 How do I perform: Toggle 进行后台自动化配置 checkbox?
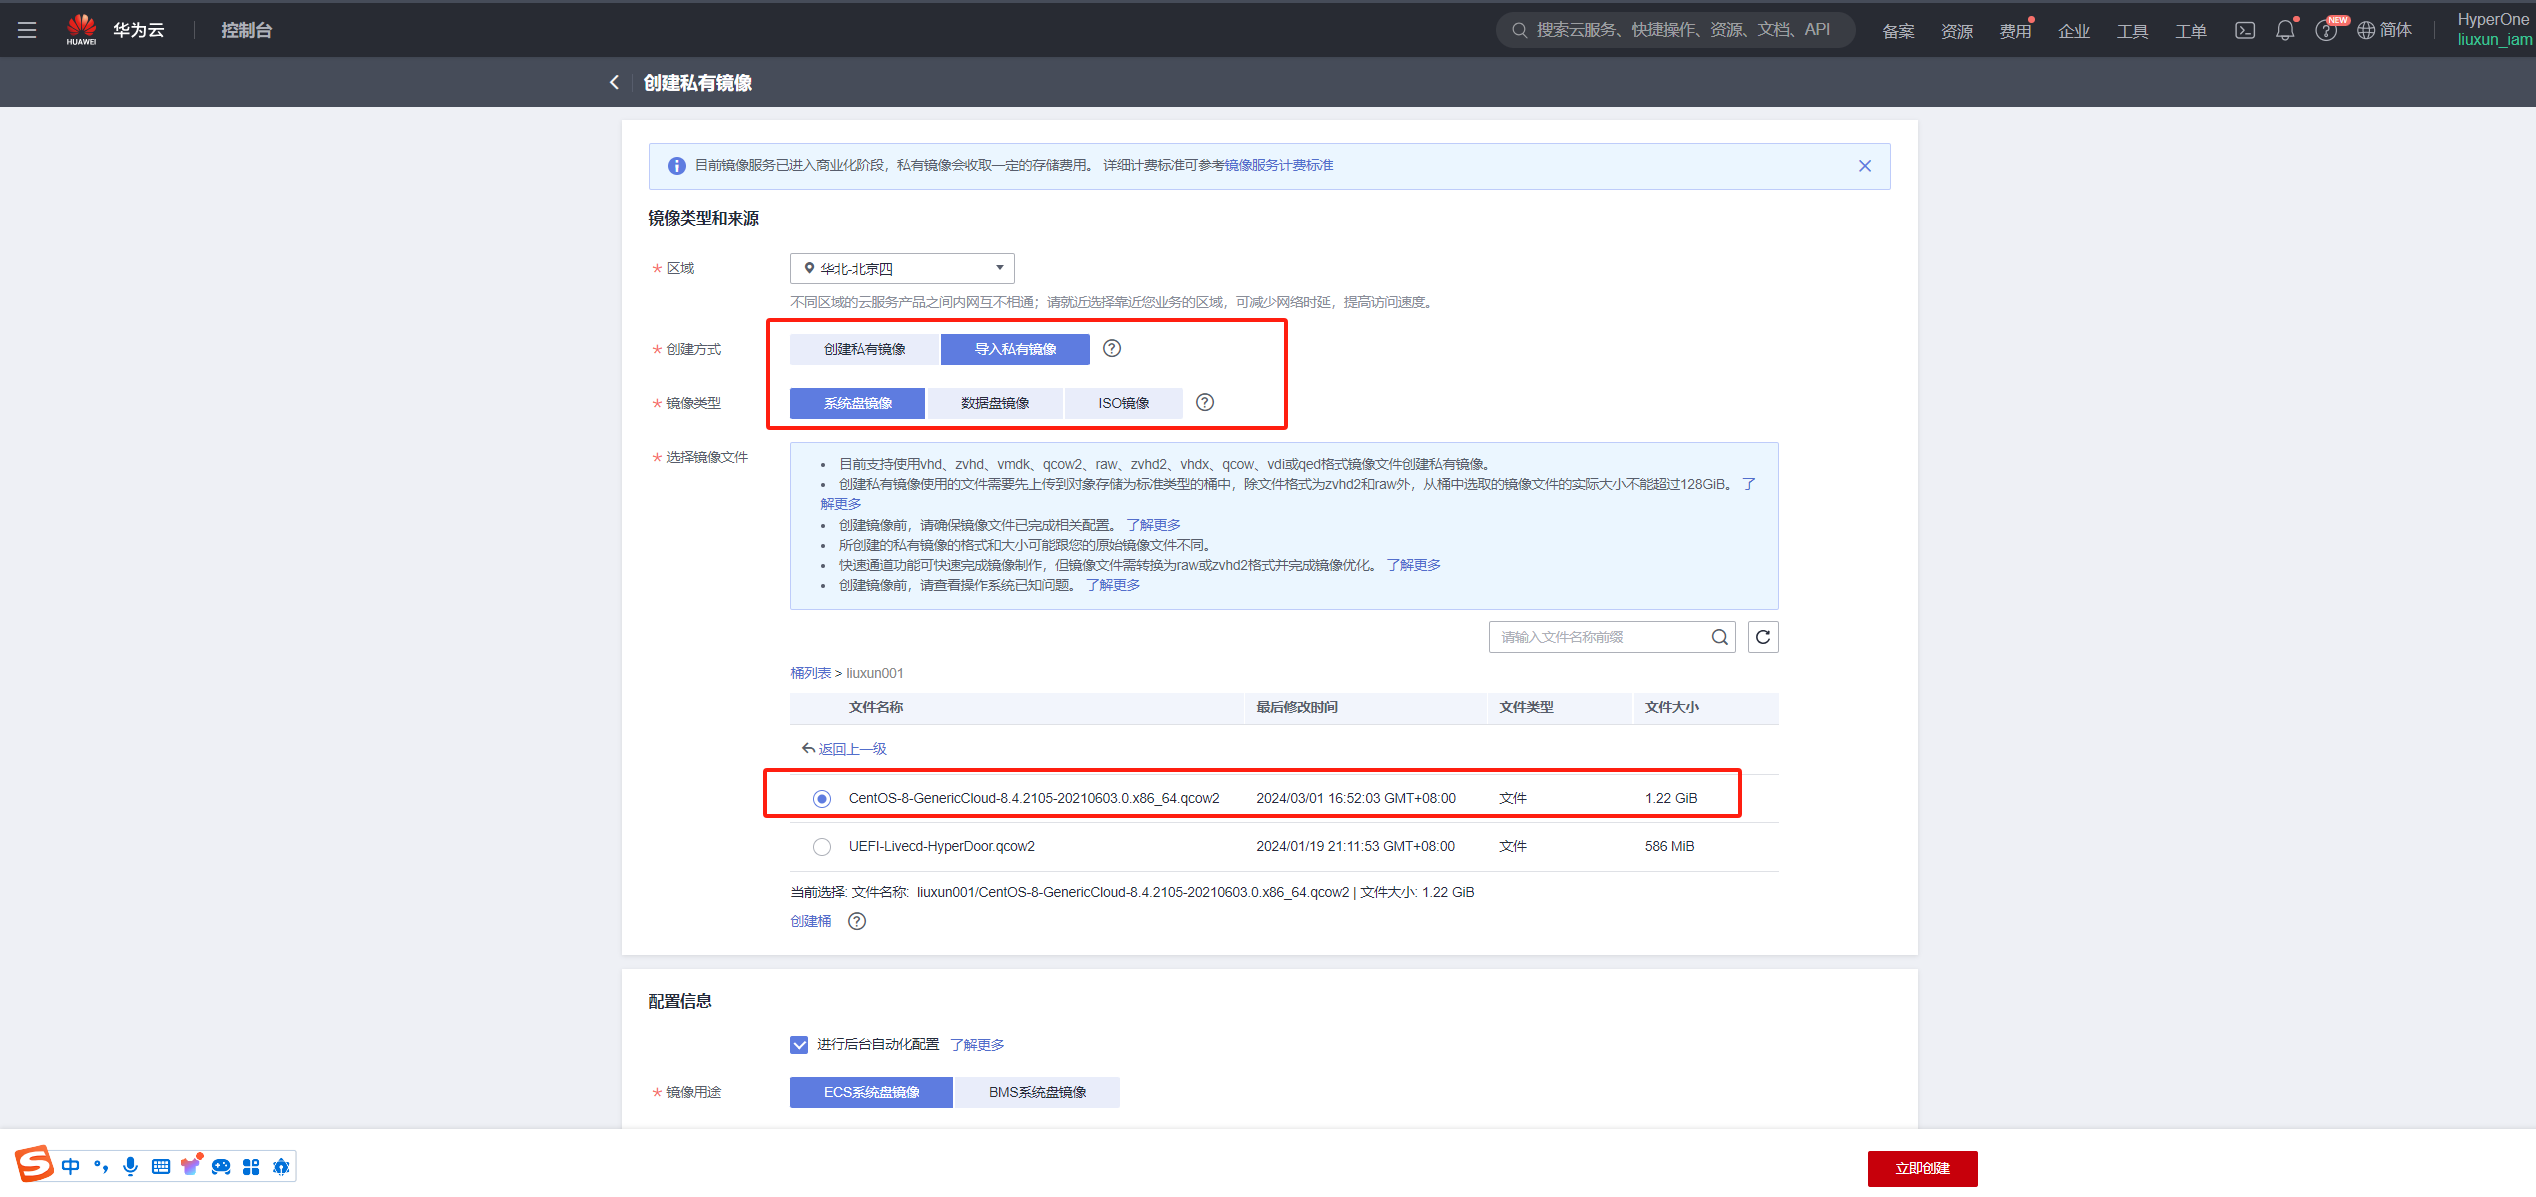799,1044
